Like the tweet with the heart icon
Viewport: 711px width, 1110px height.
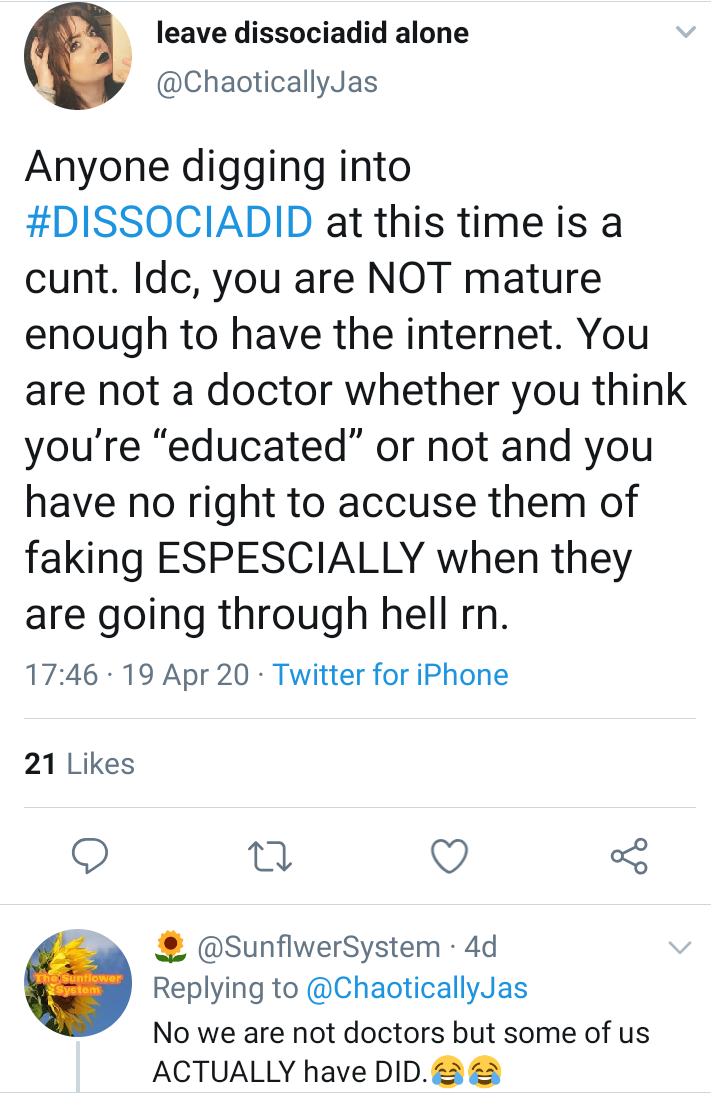tap(449, 855)
